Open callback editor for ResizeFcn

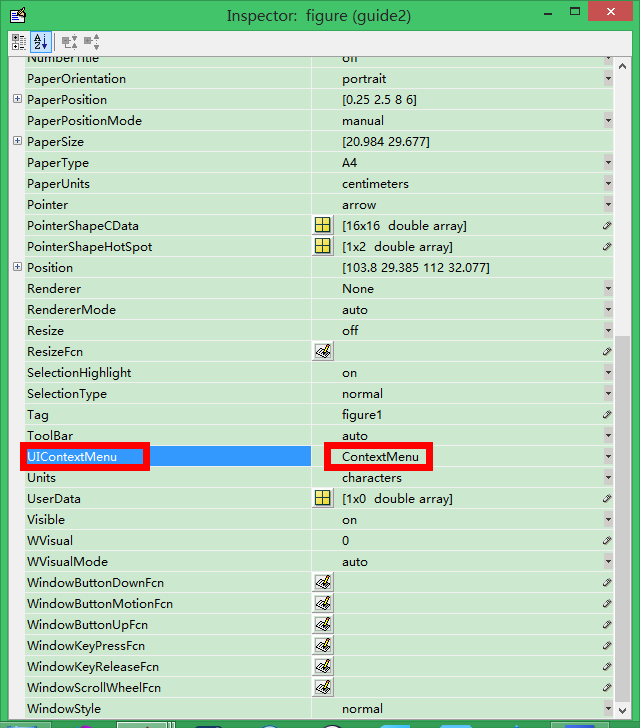tap(323, 351)
